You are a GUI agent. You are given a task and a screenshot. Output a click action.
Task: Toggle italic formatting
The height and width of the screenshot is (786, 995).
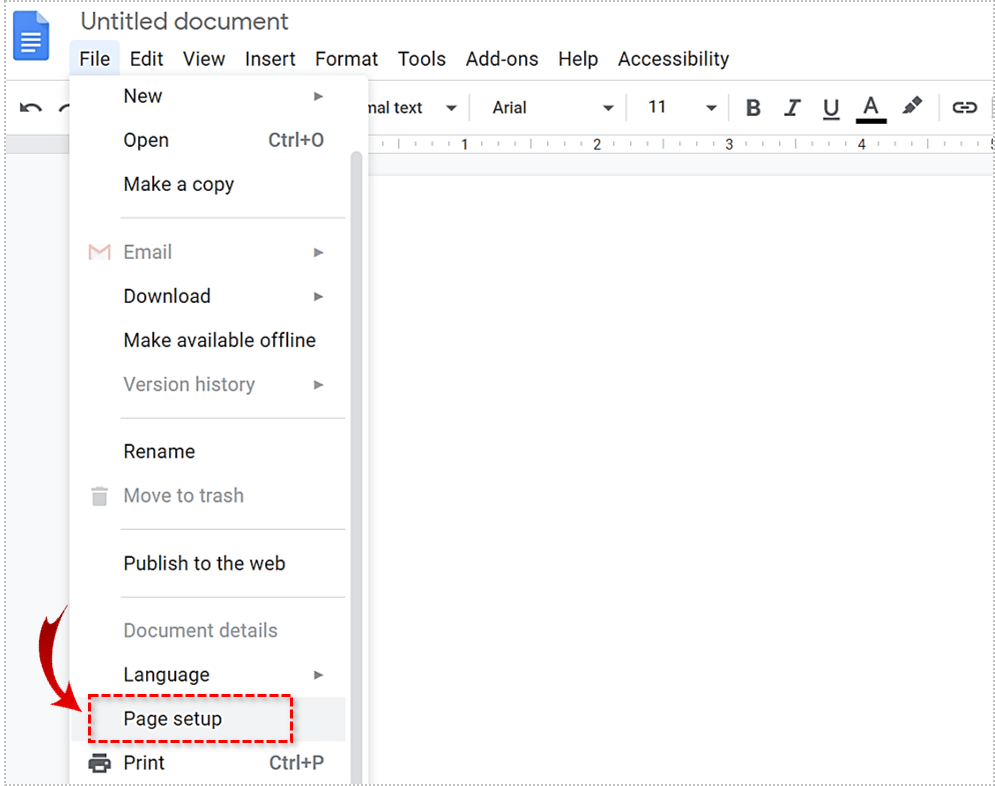(x=793, y=108)
